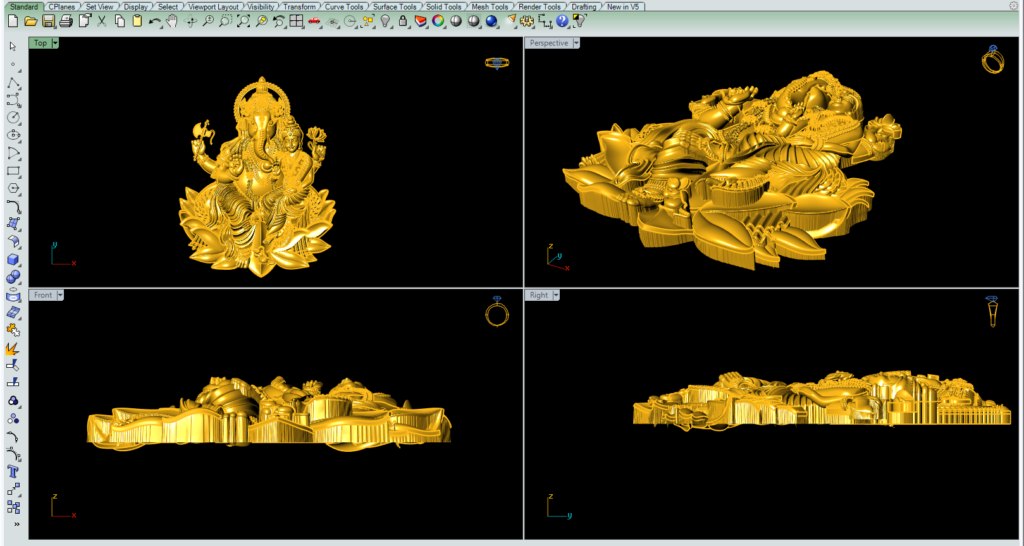Image resolution: width=1024 pixels, height=546 pixels.
Task: Open Object Properties color wheel icon
Action: point(438,22)
